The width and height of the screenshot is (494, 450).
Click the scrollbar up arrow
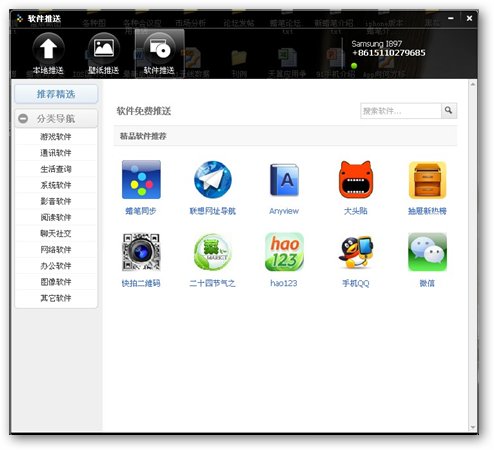(x=473, y=84)
